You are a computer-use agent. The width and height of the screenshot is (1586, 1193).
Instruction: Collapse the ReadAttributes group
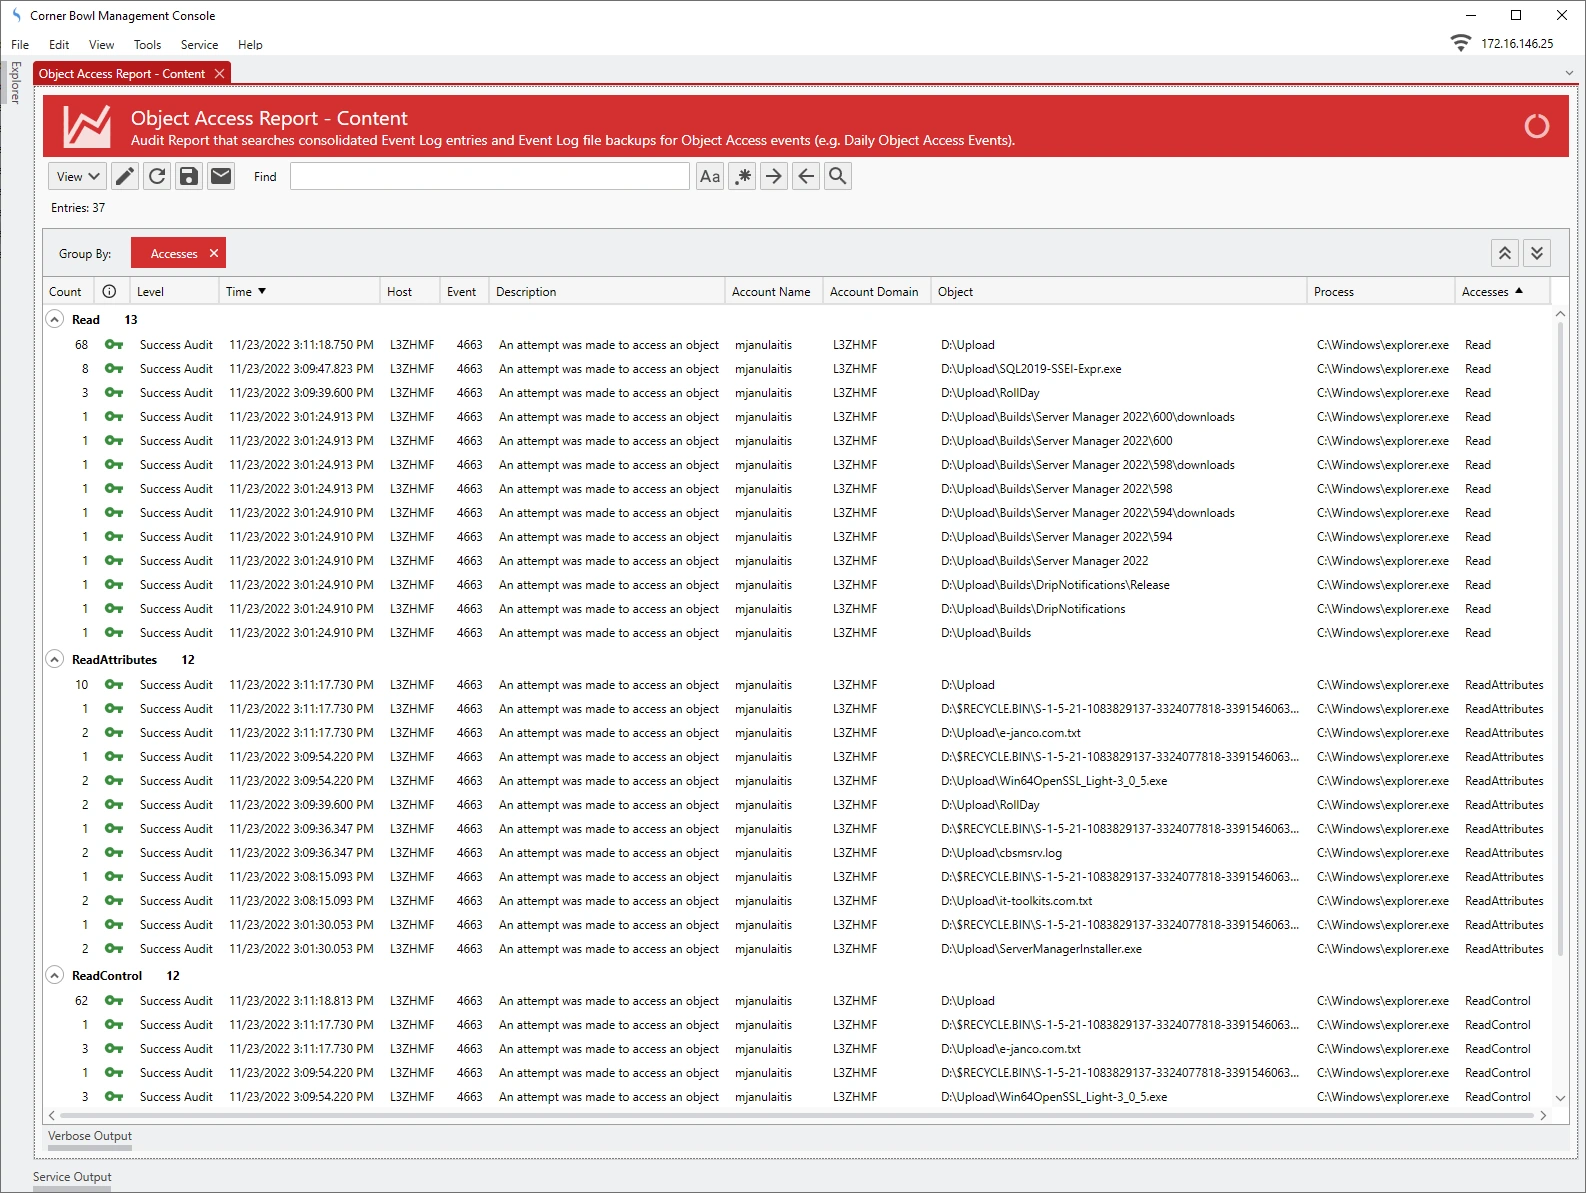pyautogui.click(x=55, y=660)
